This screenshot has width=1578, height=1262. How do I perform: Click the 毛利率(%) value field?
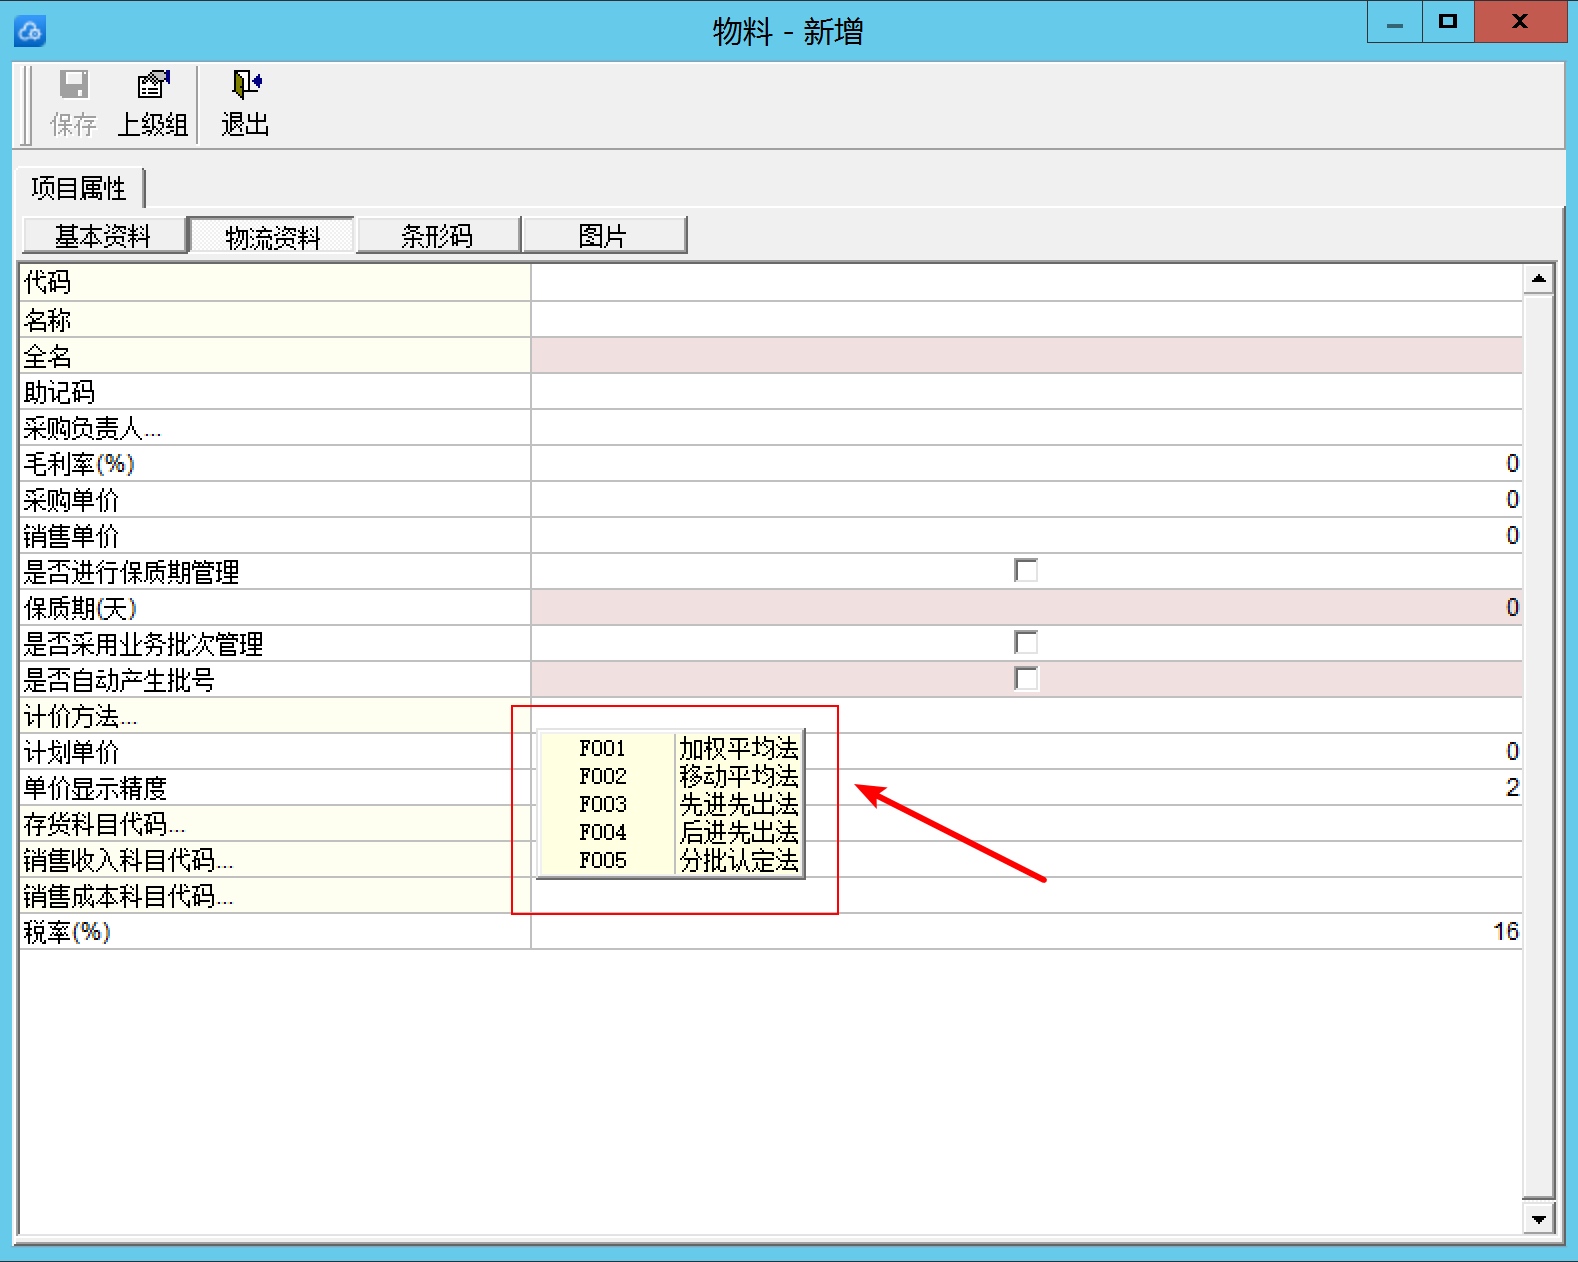(1027, 463)
